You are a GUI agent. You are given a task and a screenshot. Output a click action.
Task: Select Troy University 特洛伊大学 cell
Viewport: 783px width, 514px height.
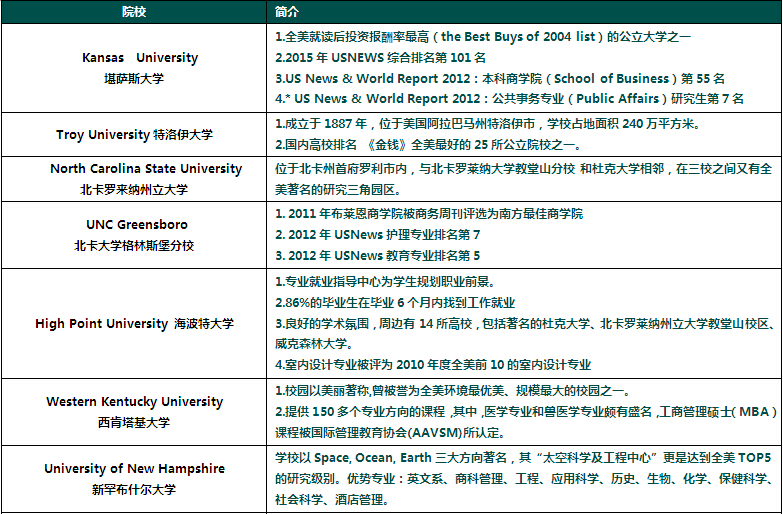134,134
